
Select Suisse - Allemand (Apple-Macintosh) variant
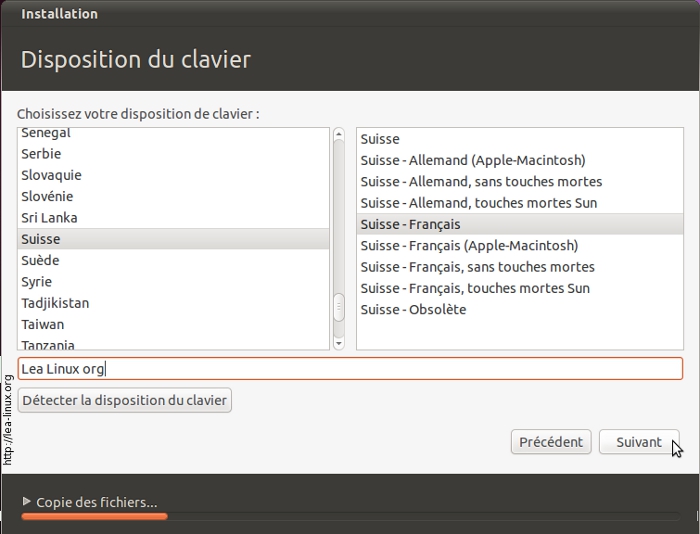(x=472, y=160)
